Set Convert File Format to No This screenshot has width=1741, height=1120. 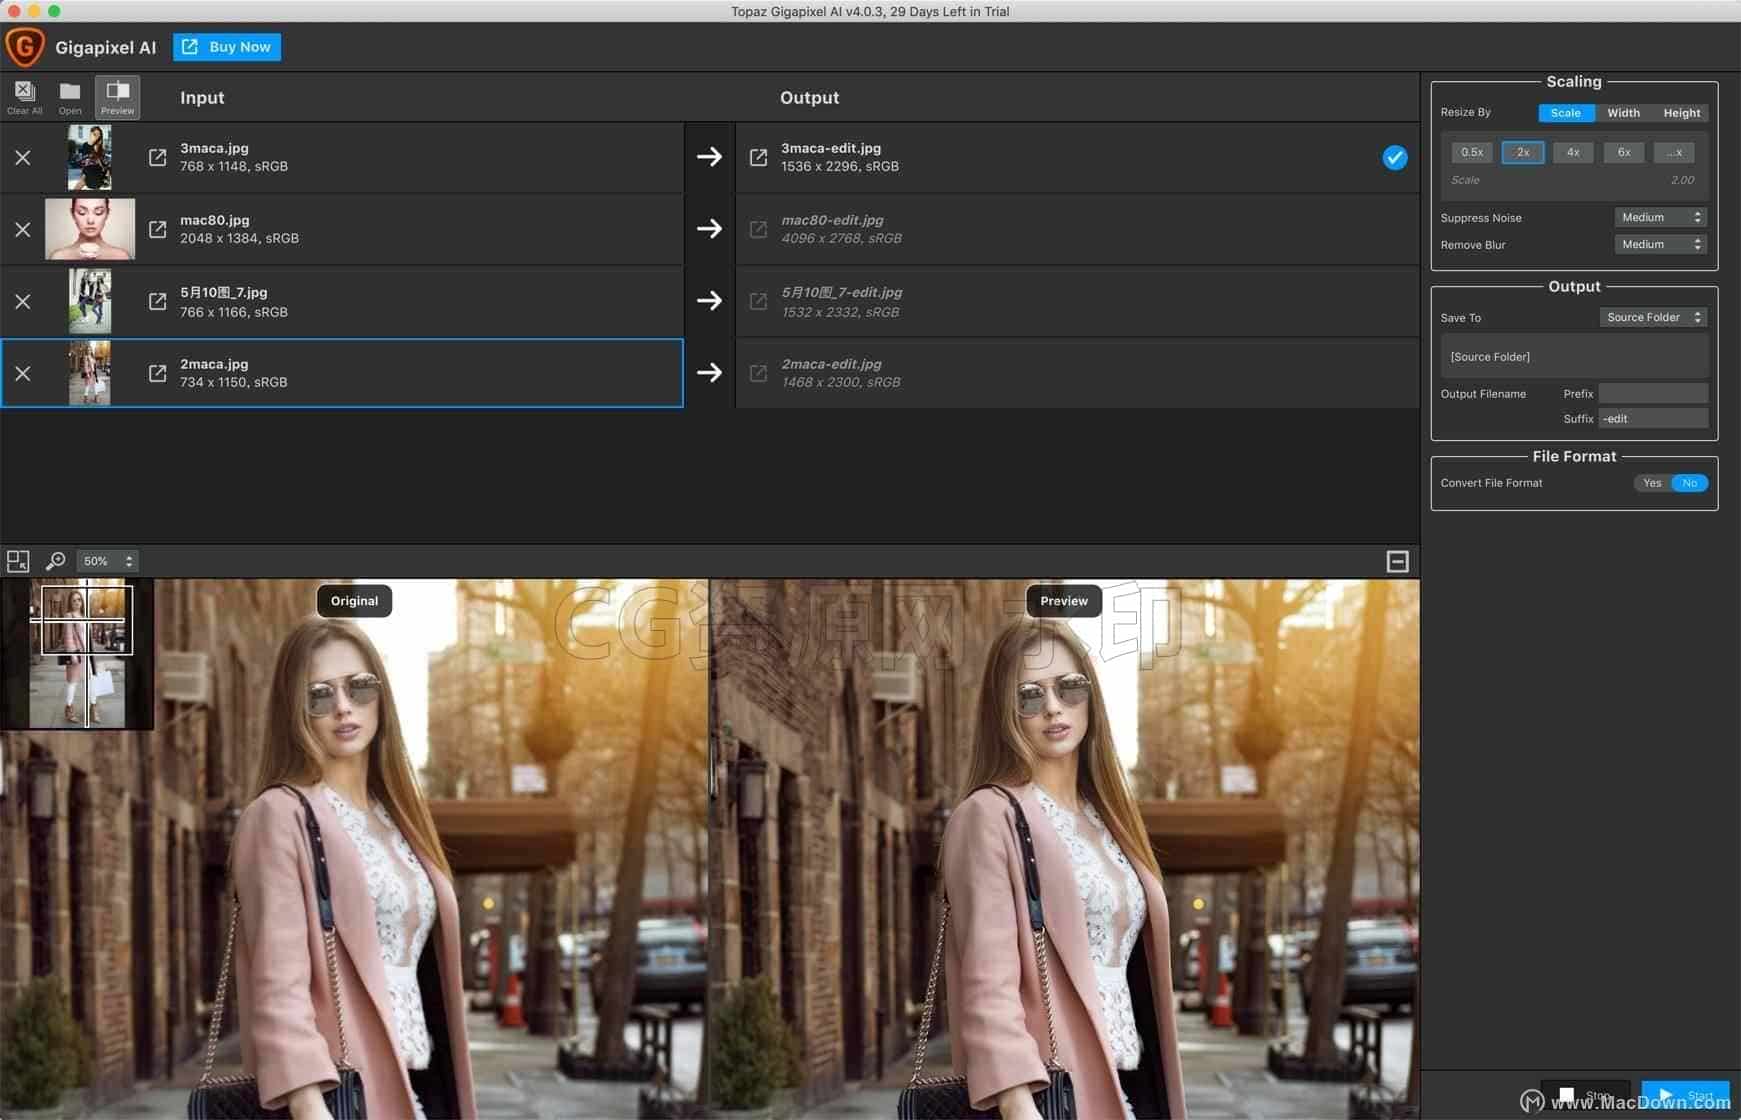pyautogui.click(x=1690, y=483)
